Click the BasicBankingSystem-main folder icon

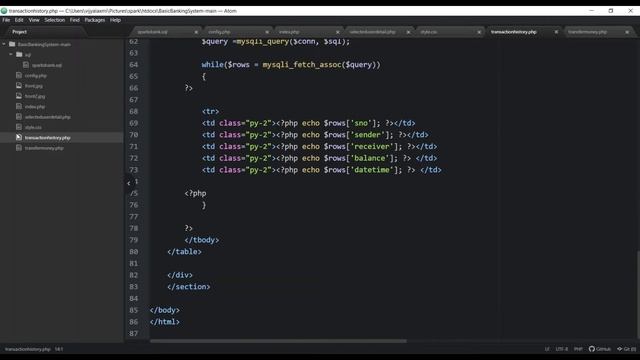[x=12, y=44]
